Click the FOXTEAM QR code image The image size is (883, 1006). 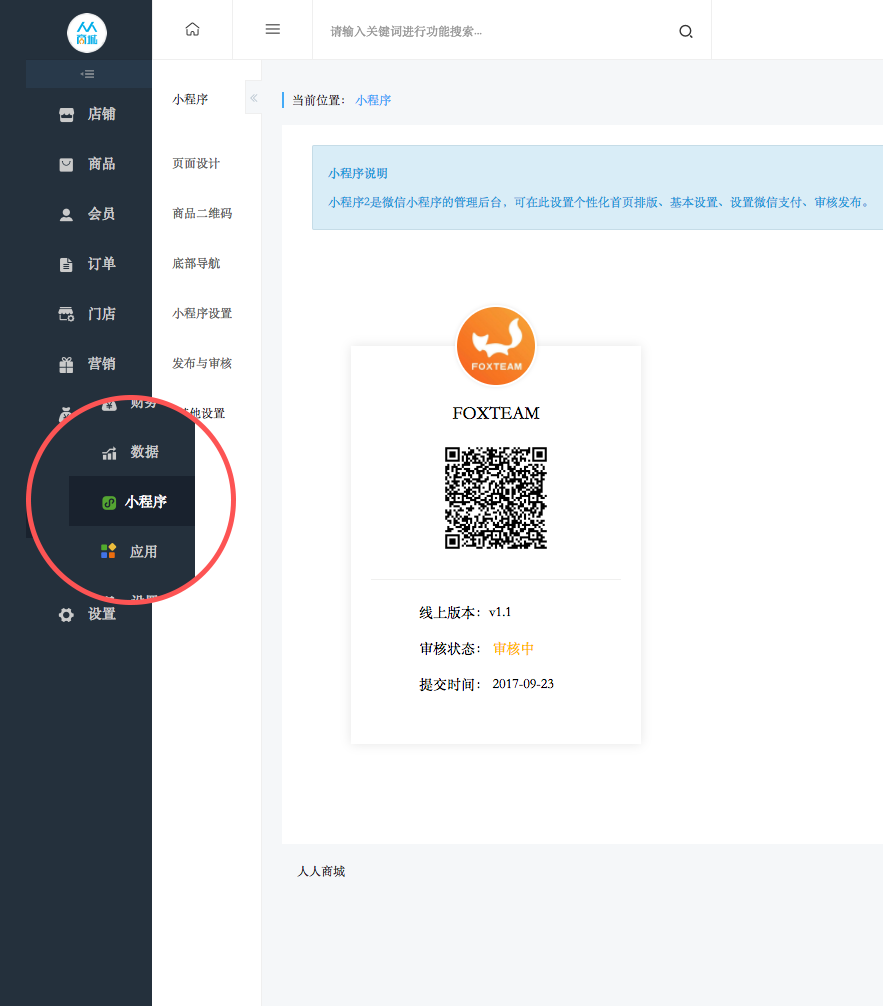496,498
